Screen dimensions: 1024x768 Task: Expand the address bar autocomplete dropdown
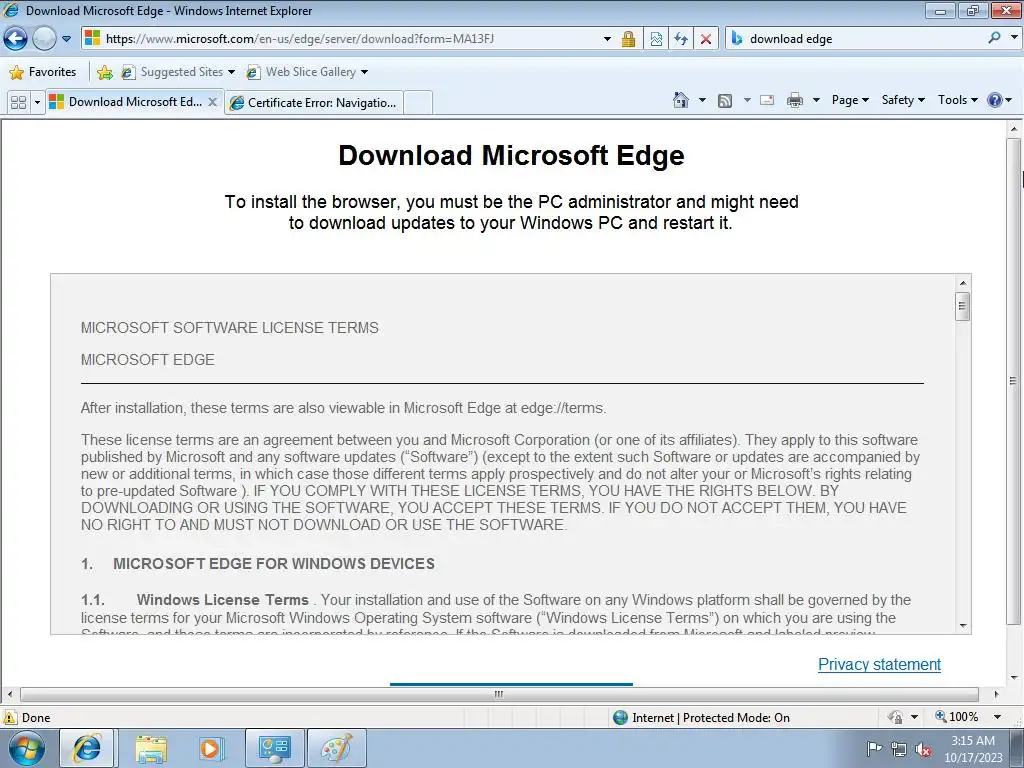[x=607, y=39]
